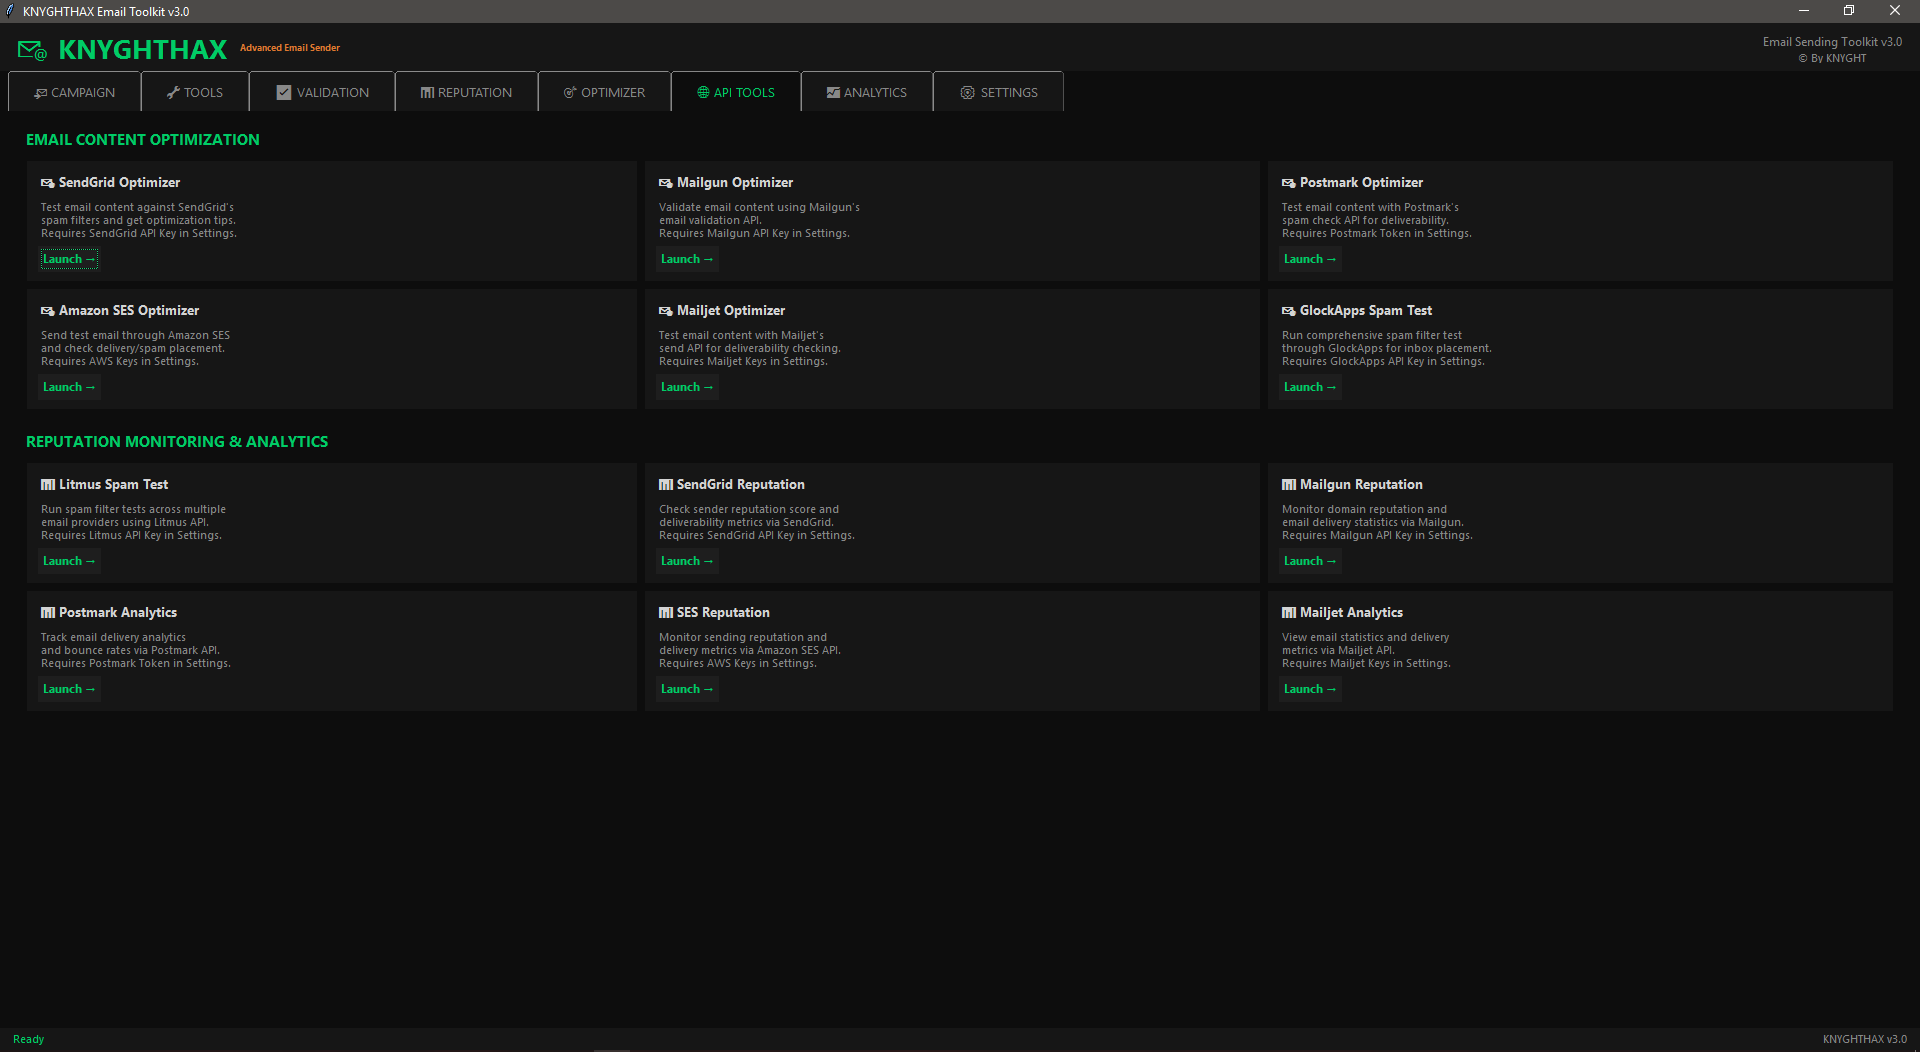Image resolution: width=1920 pixels, height=1052 pixels.
Task: Launch Mailjet Analytics
Action: click(1310, 689)
